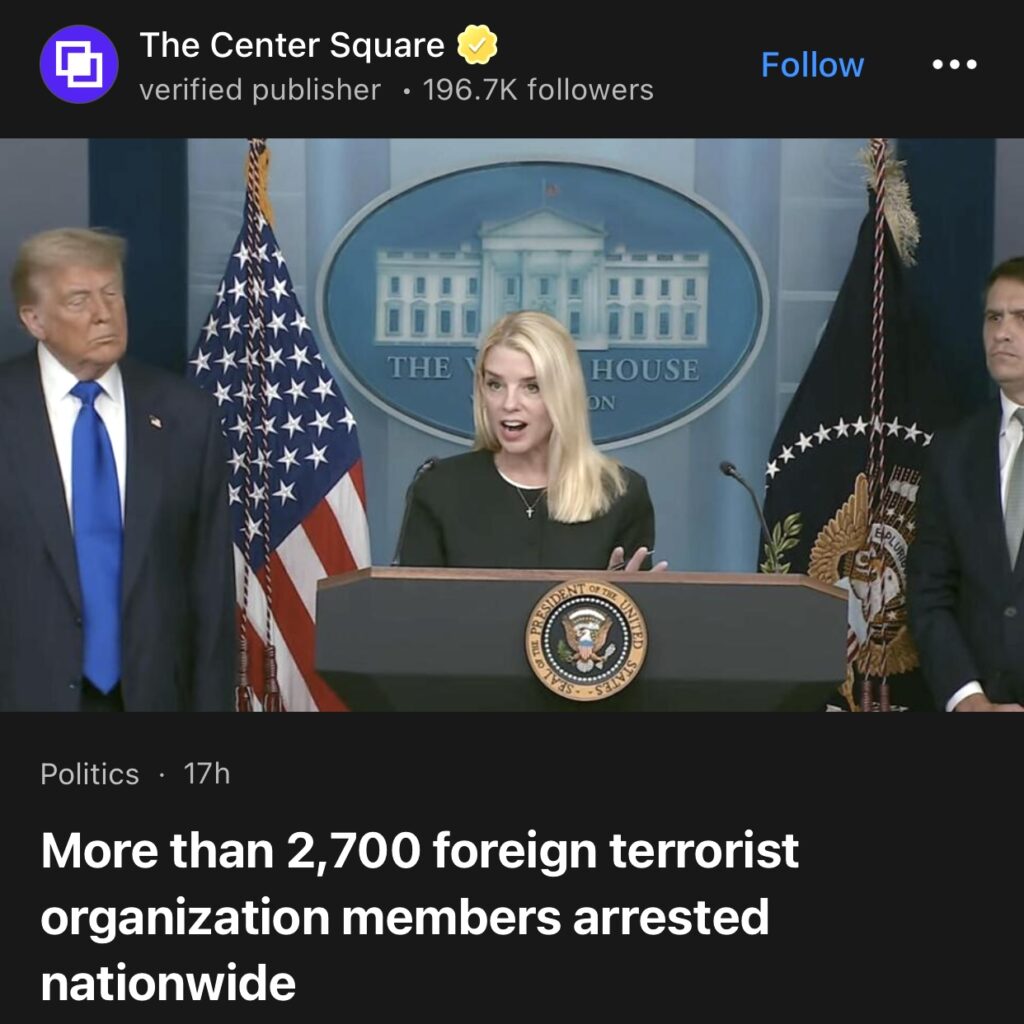Tap the man wearing the blue tie
Image resolution: width=1024 pixels, height=1024 pixels.
[x=108, y=470]
